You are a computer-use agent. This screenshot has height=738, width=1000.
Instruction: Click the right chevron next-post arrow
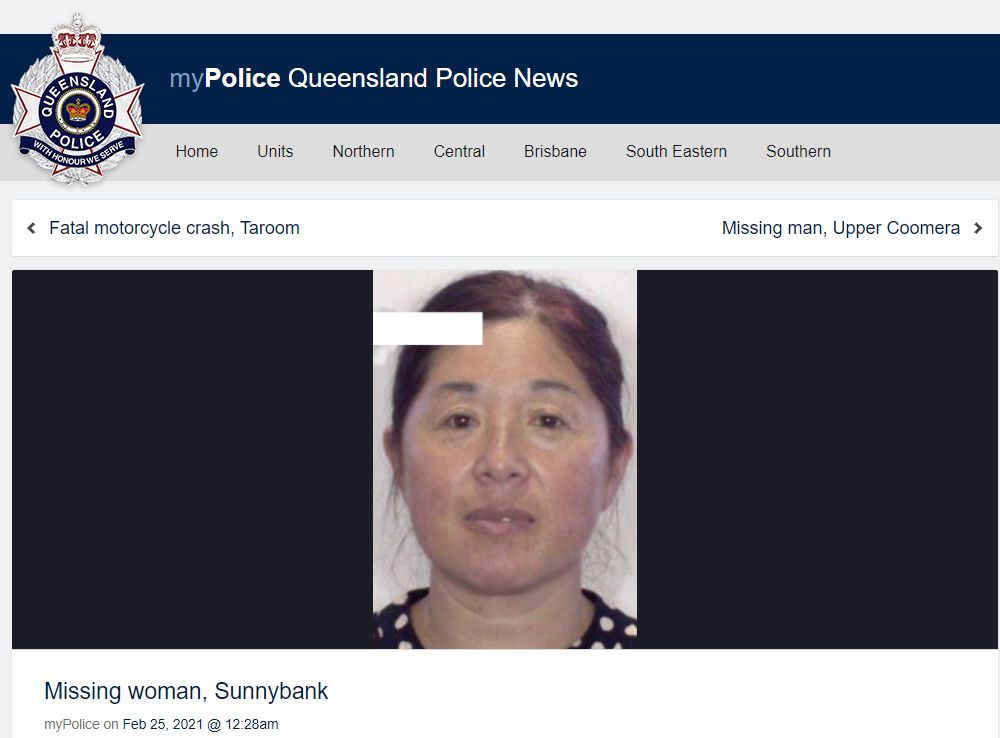(978, 228)
